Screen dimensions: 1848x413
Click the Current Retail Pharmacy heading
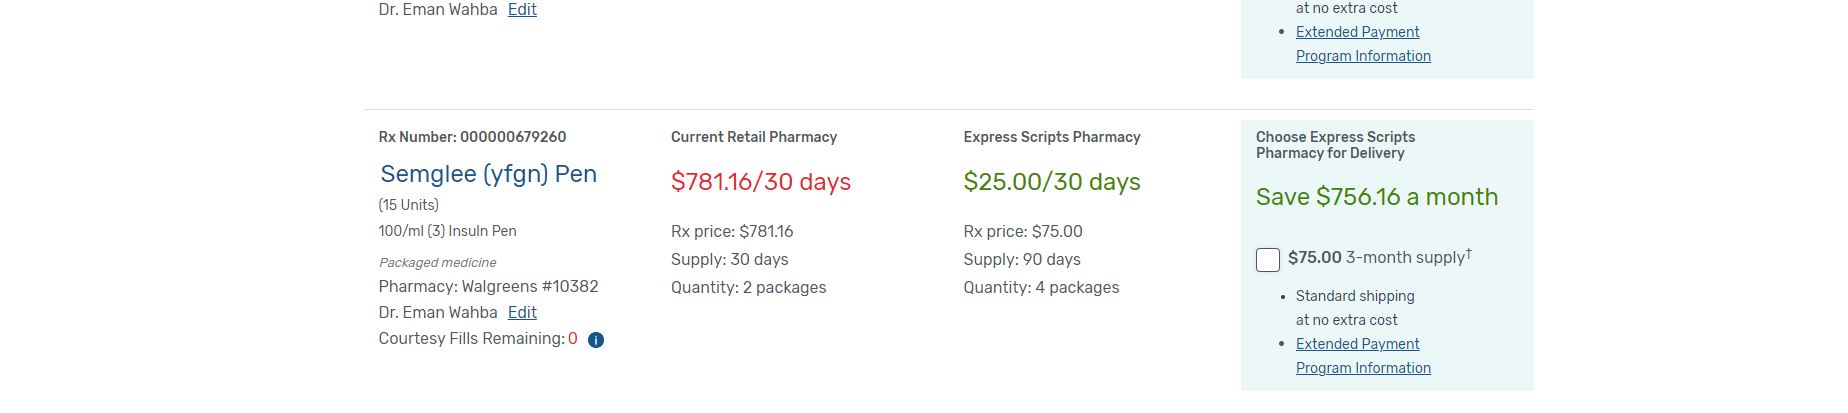pos(754,137)
